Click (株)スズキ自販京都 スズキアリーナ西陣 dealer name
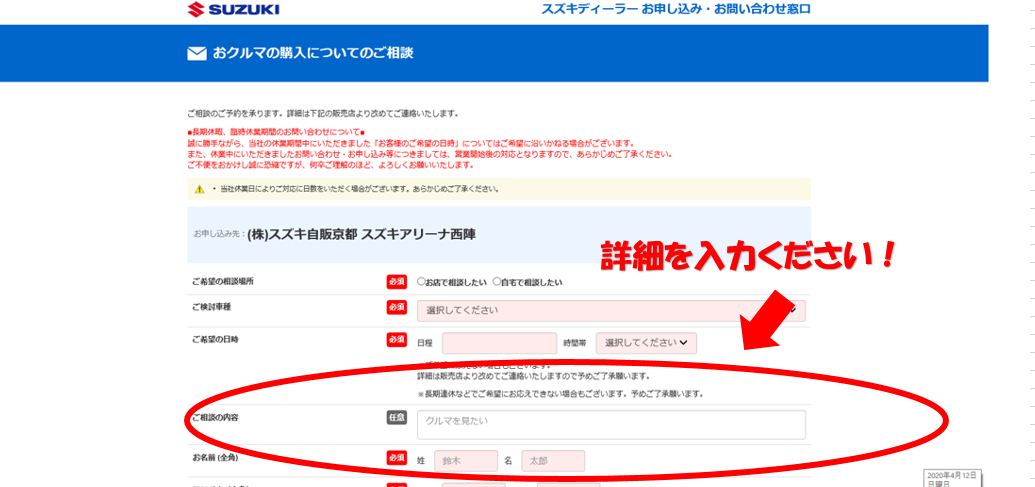1035x487 pixels. pyautogui.click(x=362, y=234)
